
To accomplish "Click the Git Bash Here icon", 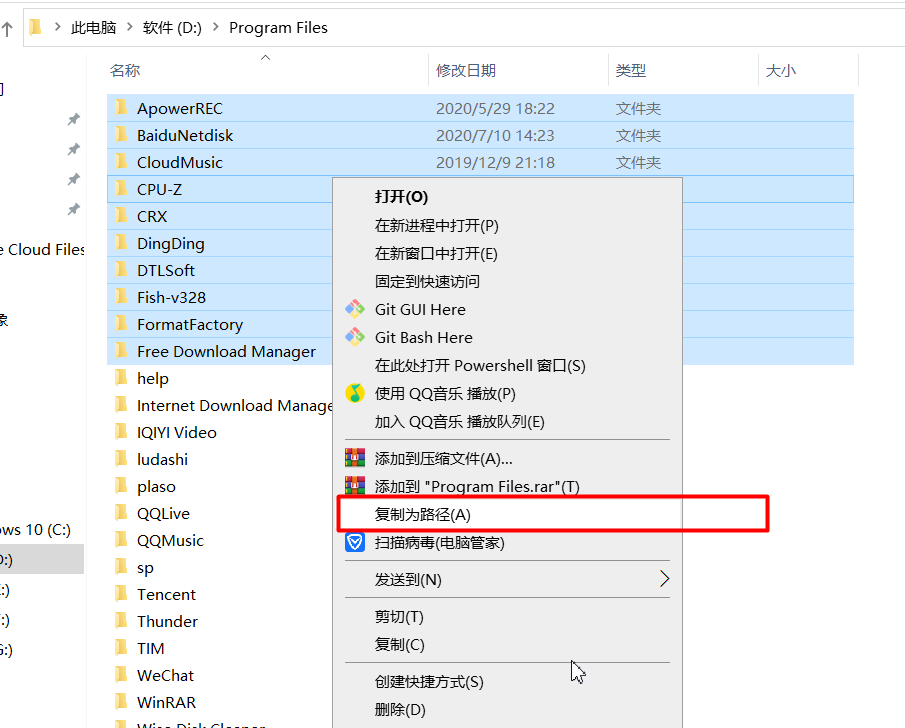I will (x=354, y=337).
